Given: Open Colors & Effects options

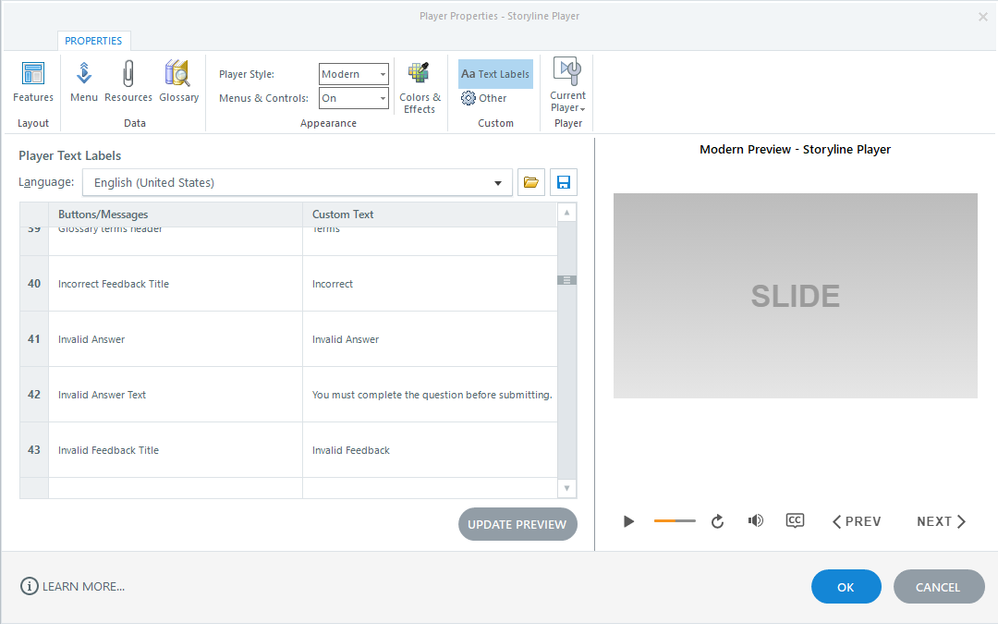Looking at the screenshot, I should pos(419,88).
